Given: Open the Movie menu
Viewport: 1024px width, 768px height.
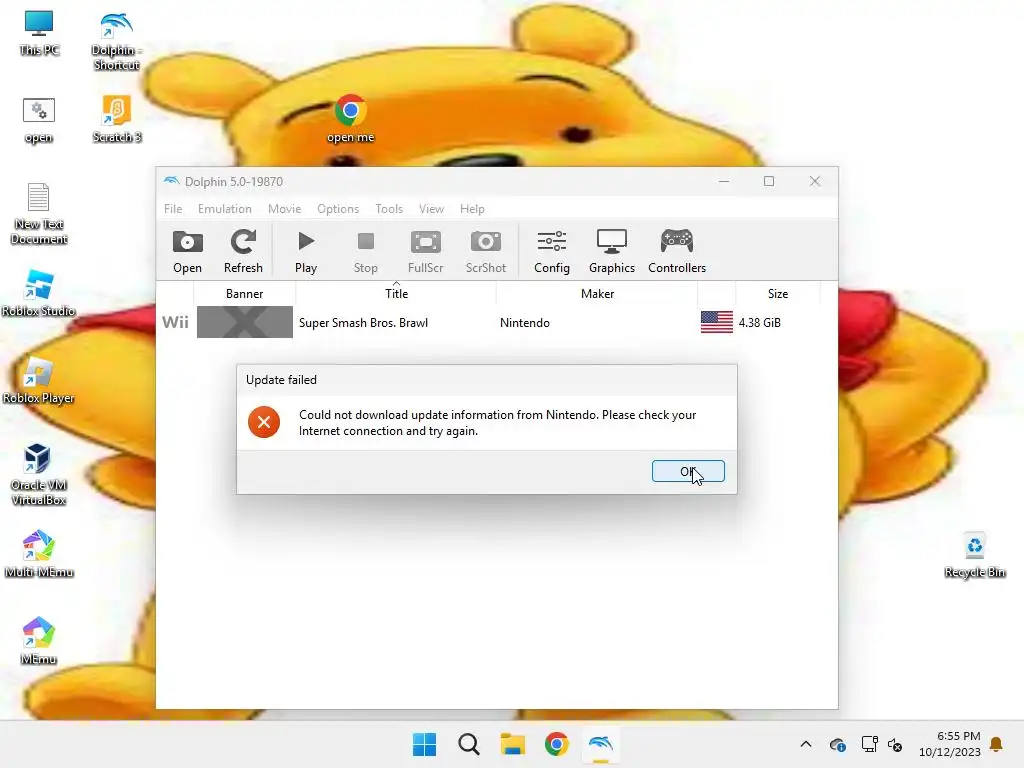Looking at the screenshot, I should (x=285, y=209).
